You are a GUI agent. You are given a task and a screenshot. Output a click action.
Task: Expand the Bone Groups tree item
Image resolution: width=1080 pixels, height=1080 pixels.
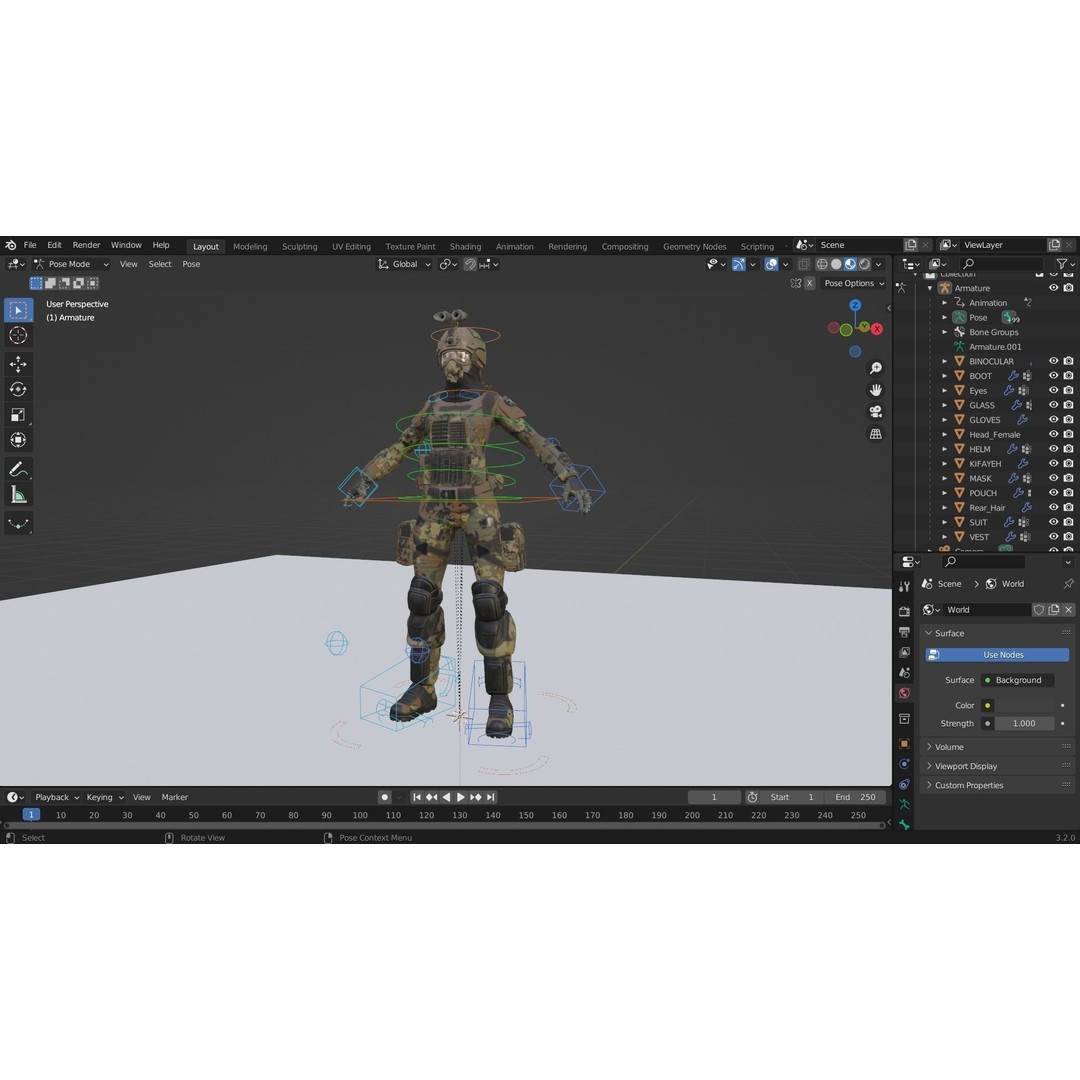(x=945, y=332)
